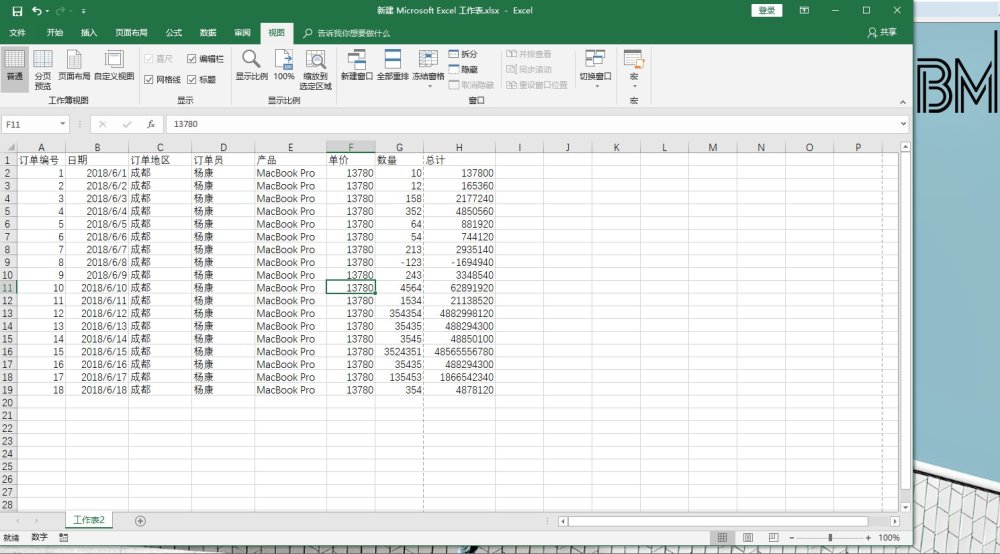Click the 分页预览 (Page Break Preview) icon
Viewport: 1000px width, 554px height.
click(43, 67)
